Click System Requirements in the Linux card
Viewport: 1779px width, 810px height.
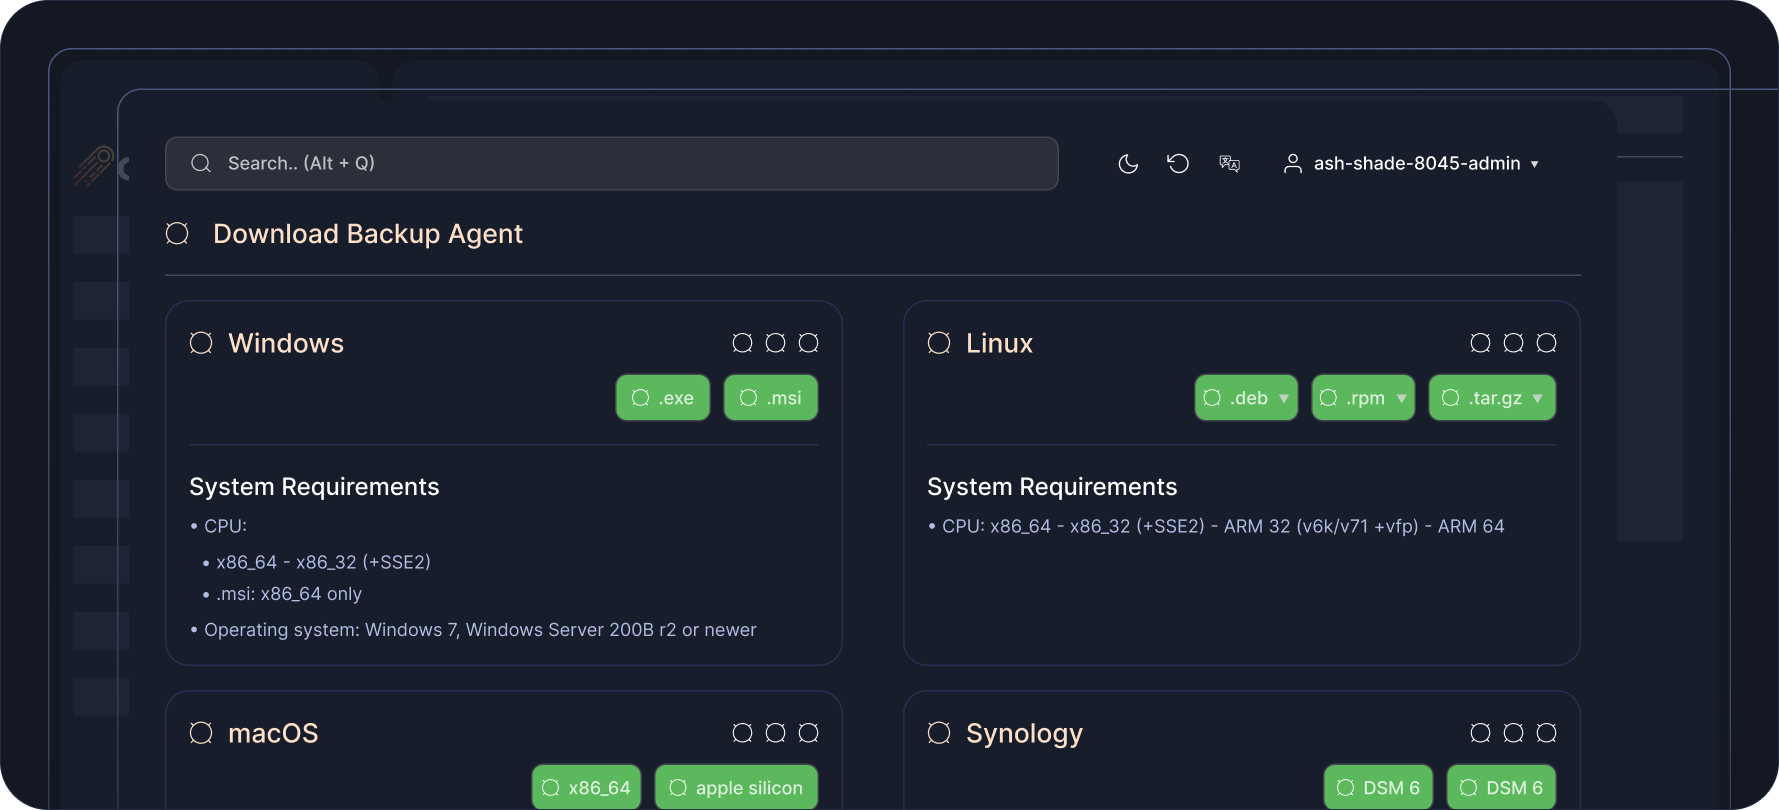click(1052, 487)
